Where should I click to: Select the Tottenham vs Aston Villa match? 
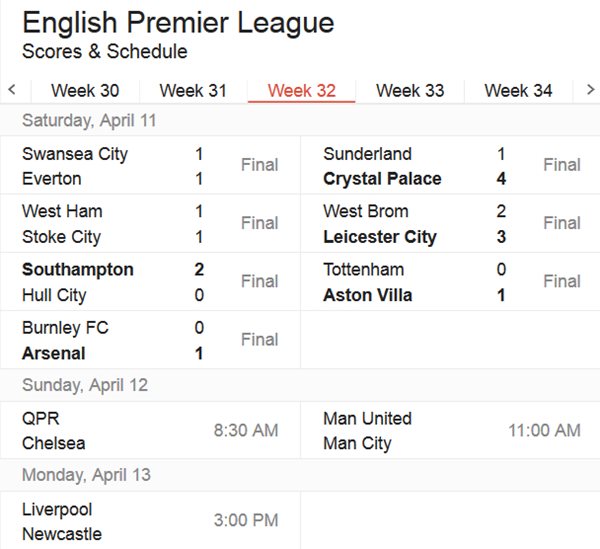[x=450, y=282]
